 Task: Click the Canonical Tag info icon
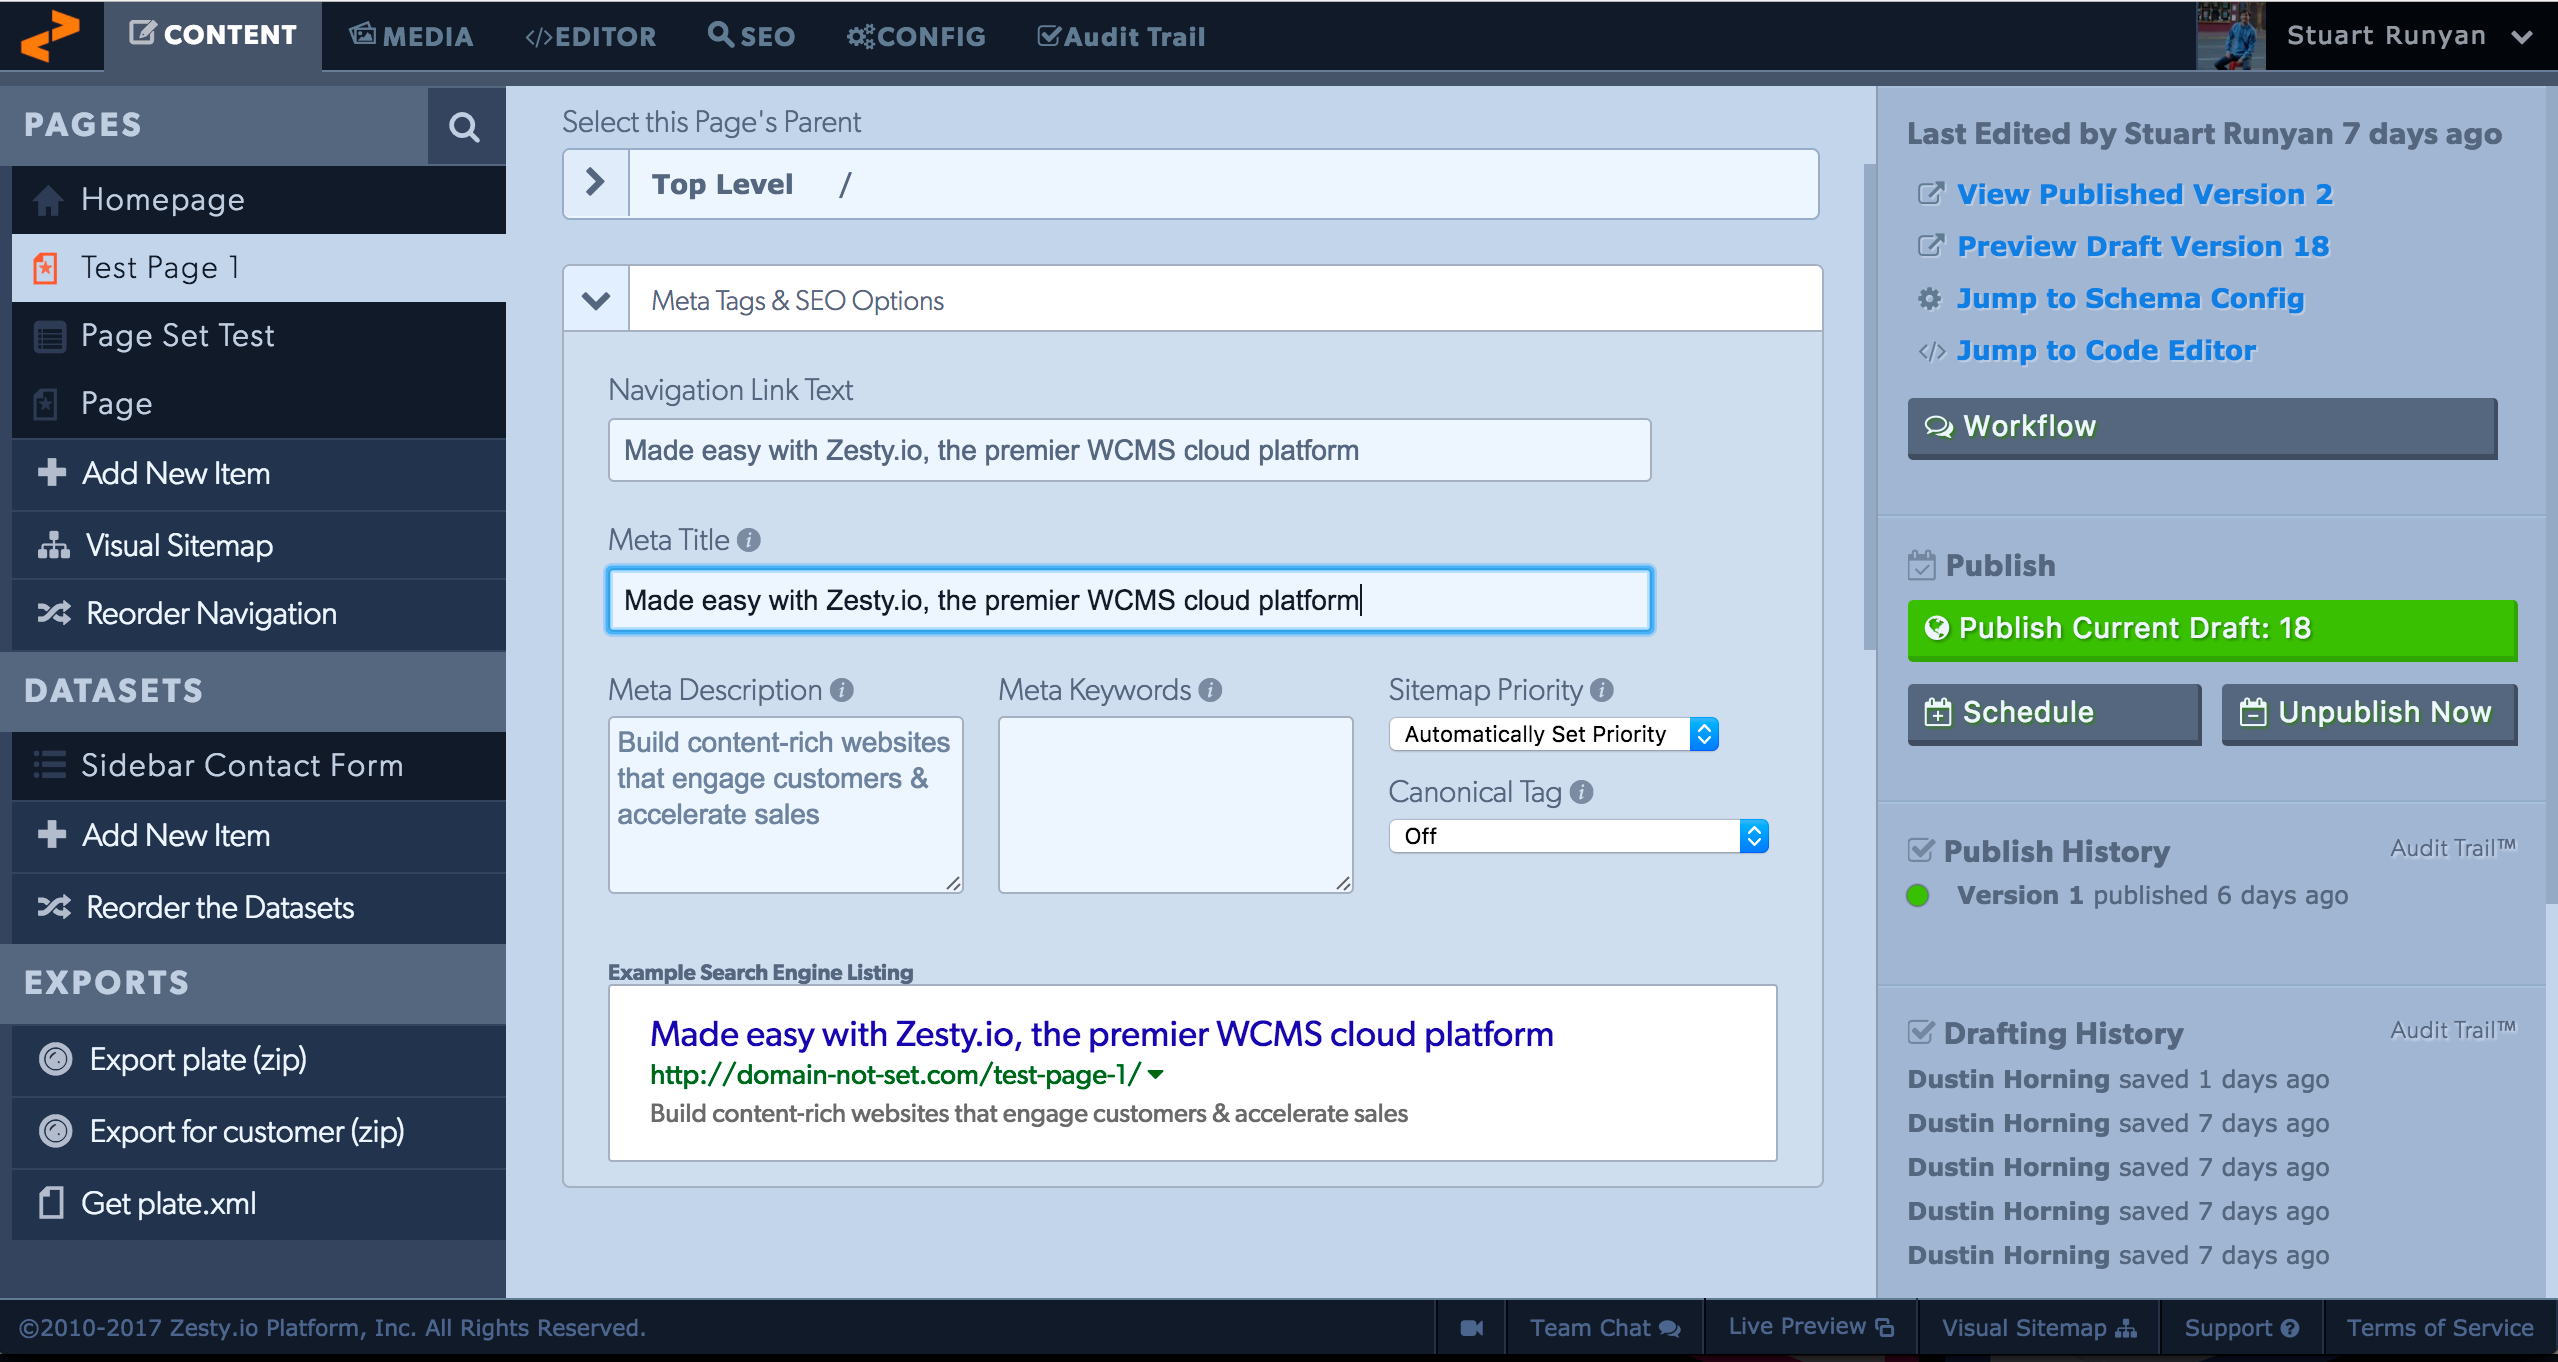click(1581, 792)
